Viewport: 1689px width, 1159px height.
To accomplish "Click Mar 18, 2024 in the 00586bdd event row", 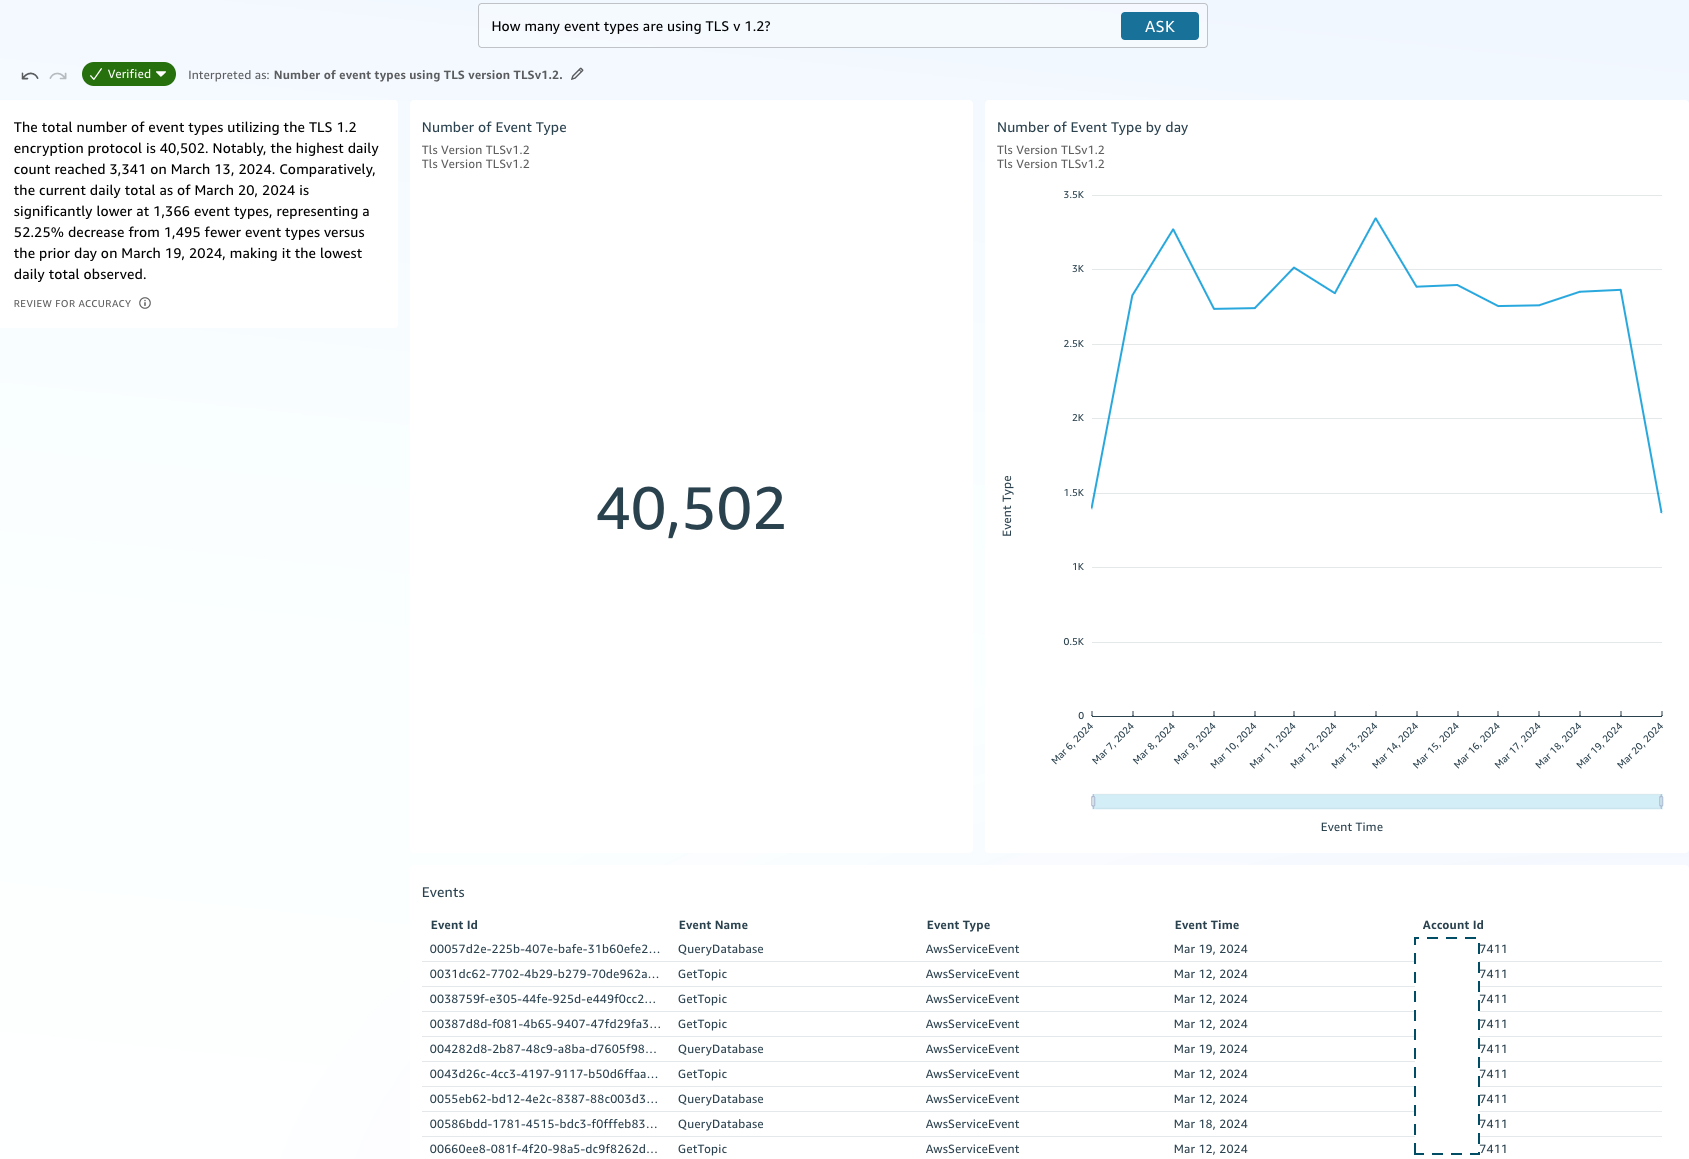I will pyautogui.click(x=1210, y=1124).
